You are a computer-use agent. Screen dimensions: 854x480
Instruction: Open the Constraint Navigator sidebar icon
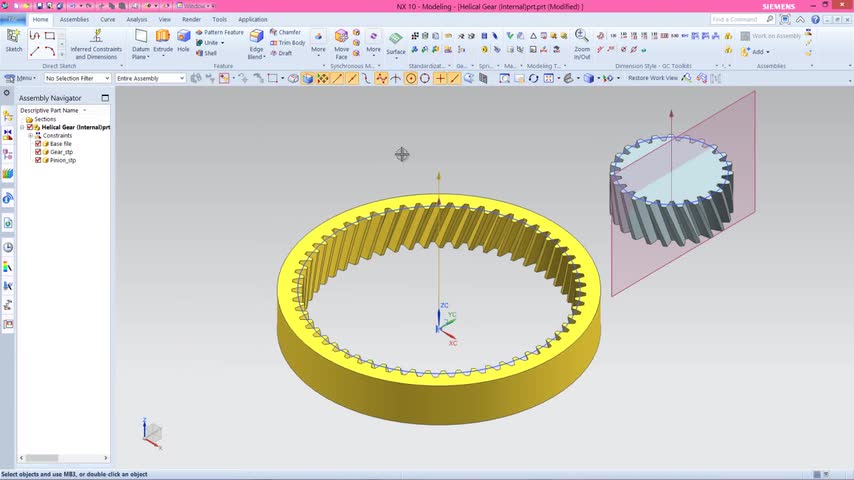[x=8, y=135]
